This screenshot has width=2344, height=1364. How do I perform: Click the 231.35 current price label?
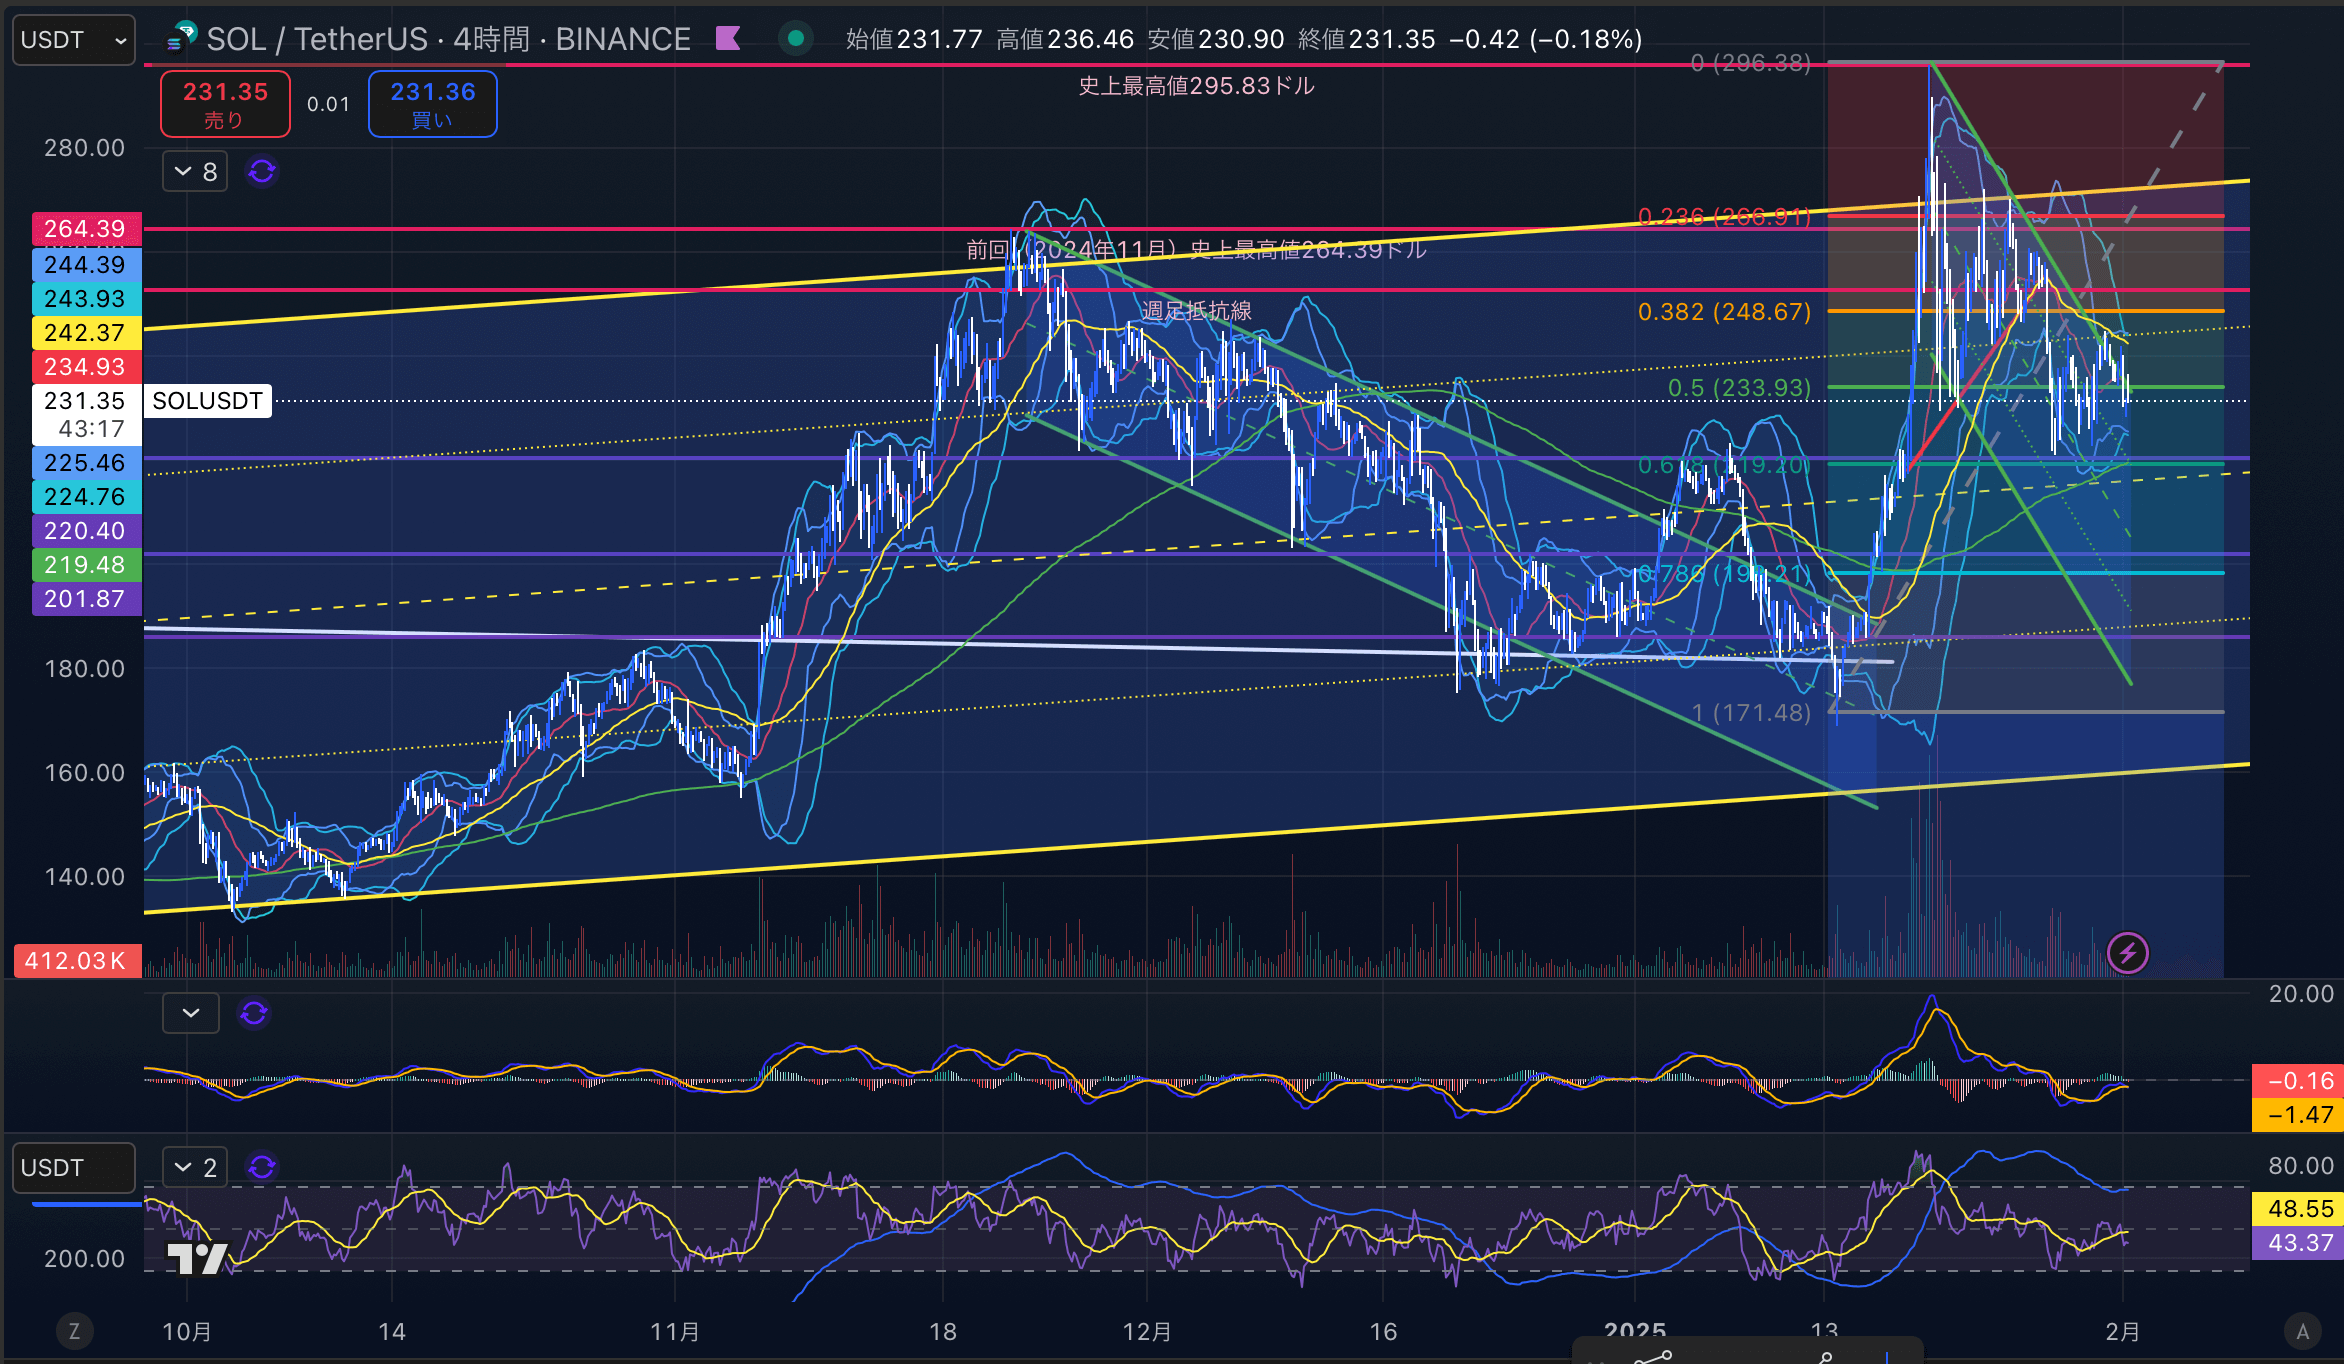click(86, 414)
